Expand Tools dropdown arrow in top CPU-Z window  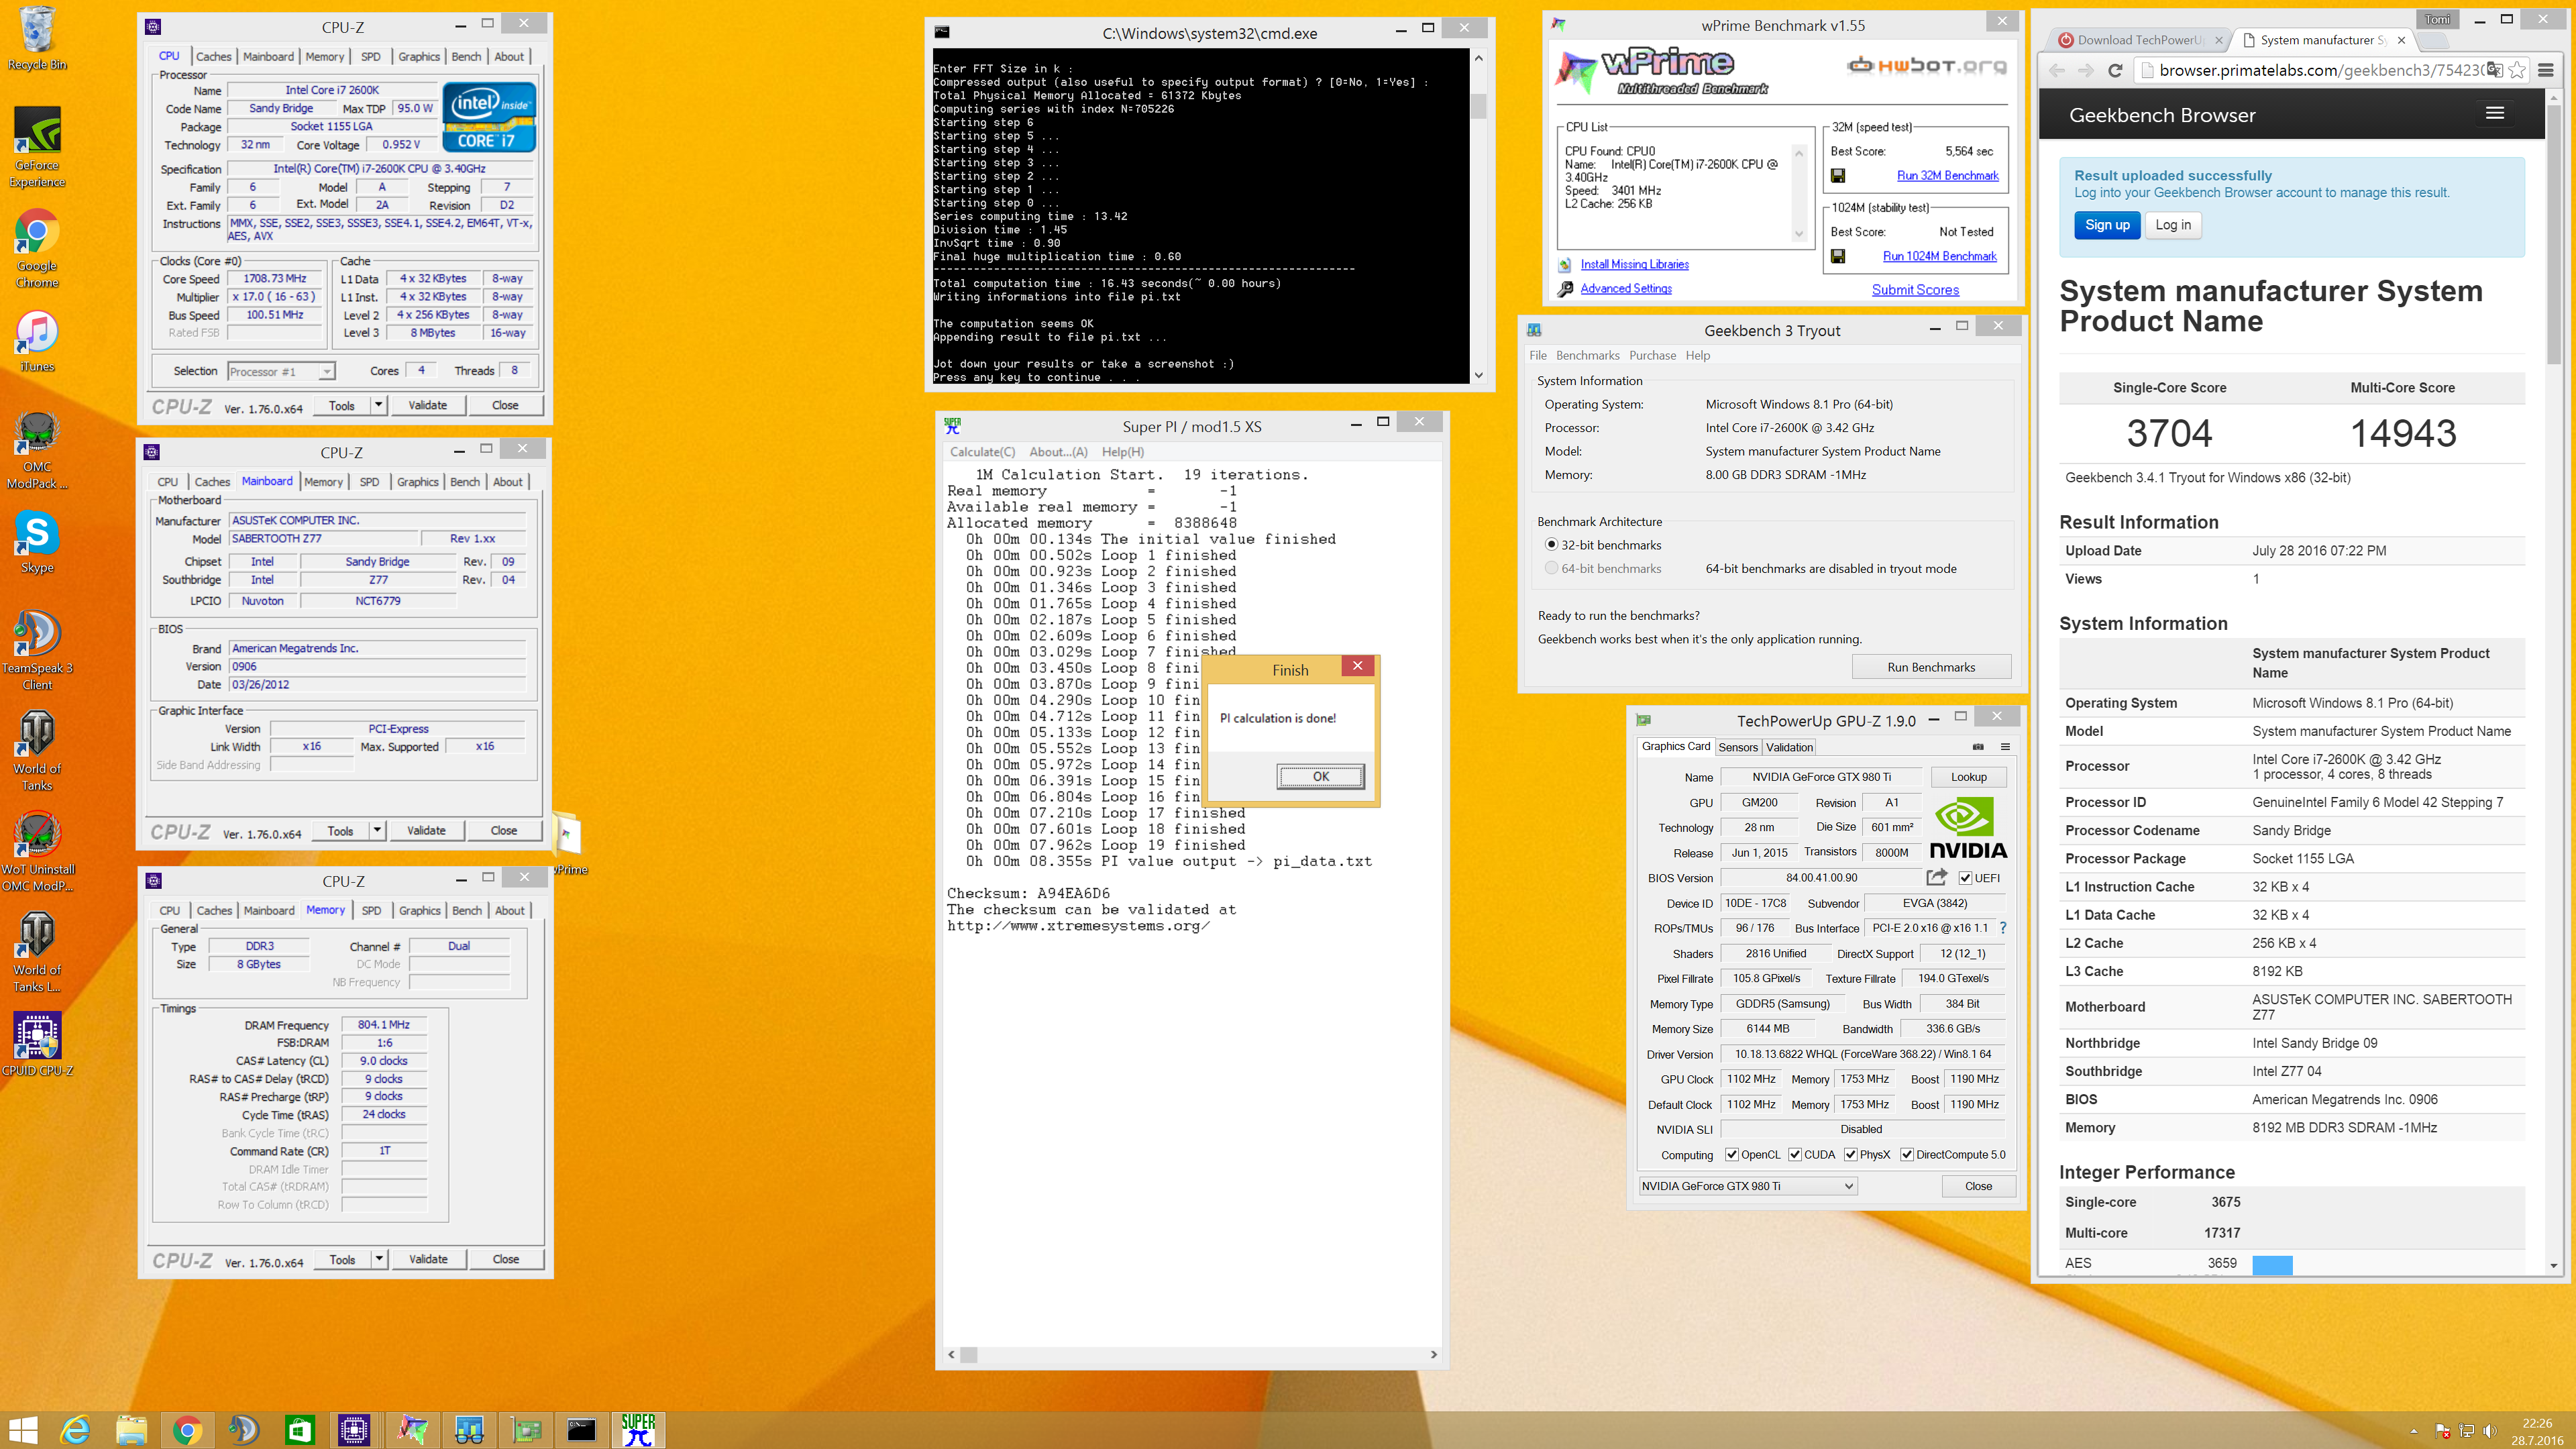(x=378, y=405)
